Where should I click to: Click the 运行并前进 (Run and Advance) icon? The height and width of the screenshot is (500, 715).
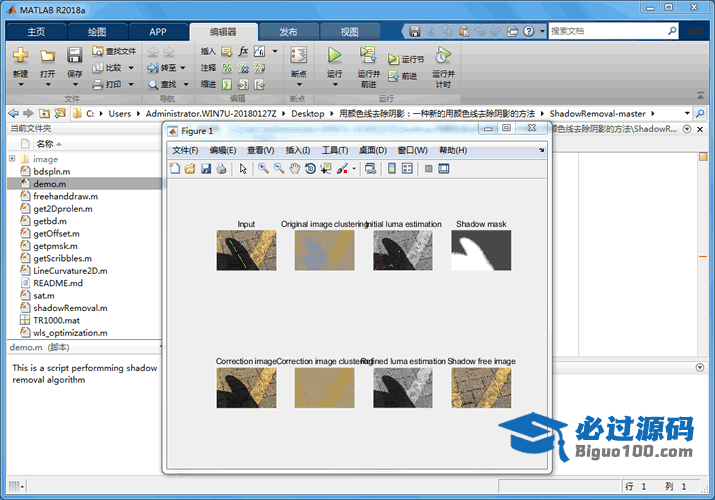click(368, 55)
